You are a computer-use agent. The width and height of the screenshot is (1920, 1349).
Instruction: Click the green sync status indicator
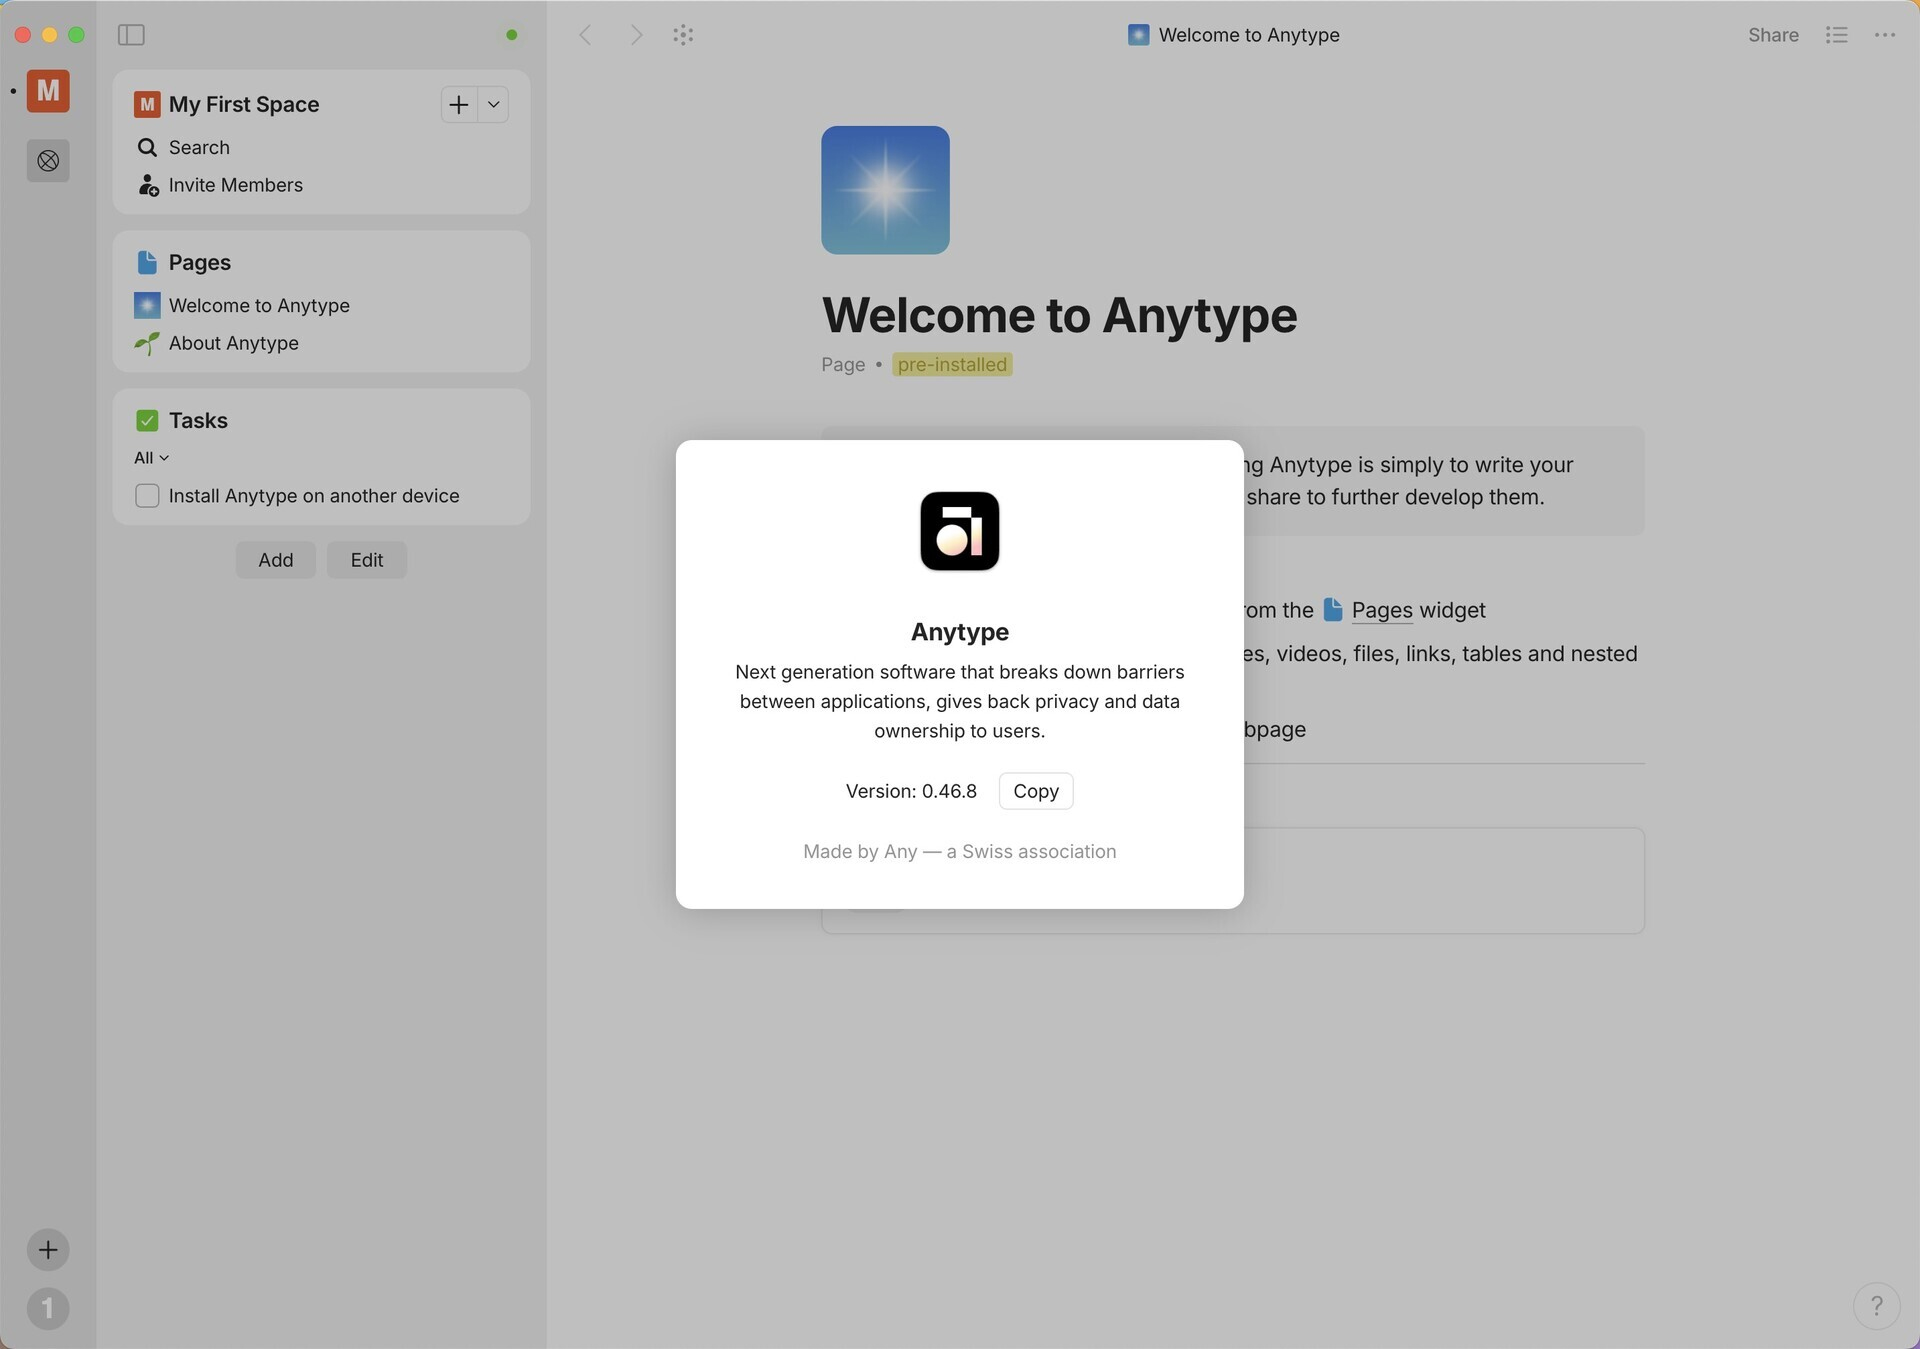click(510, 34)
